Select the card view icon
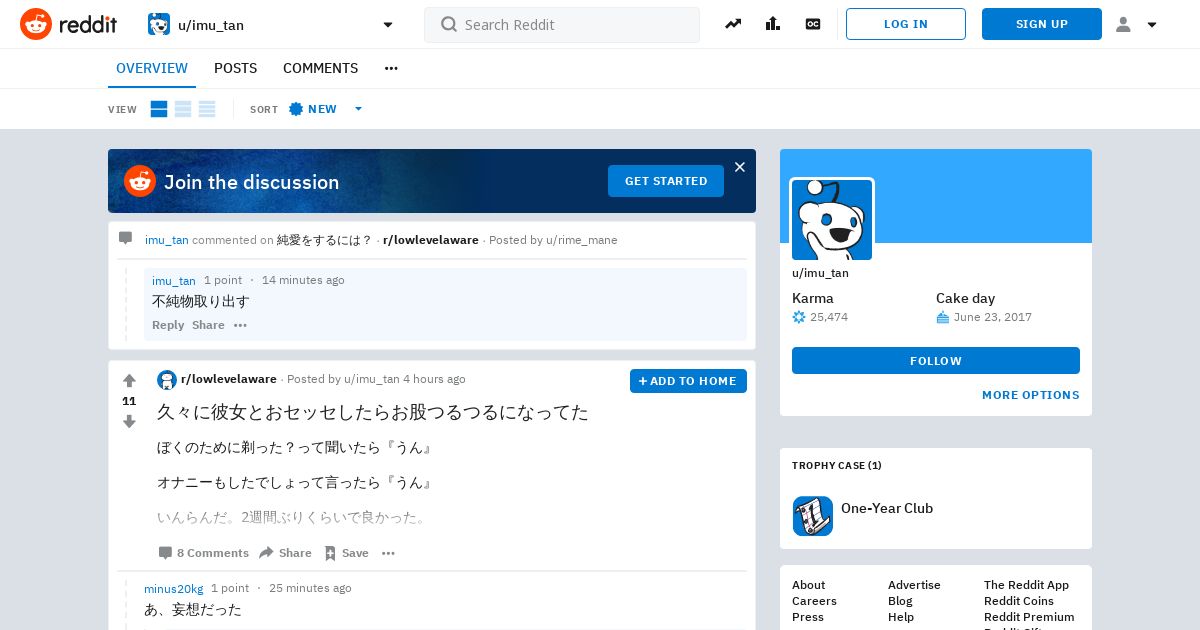The height and width of the screenshot is (630, 1200). [x=159, y=109]
